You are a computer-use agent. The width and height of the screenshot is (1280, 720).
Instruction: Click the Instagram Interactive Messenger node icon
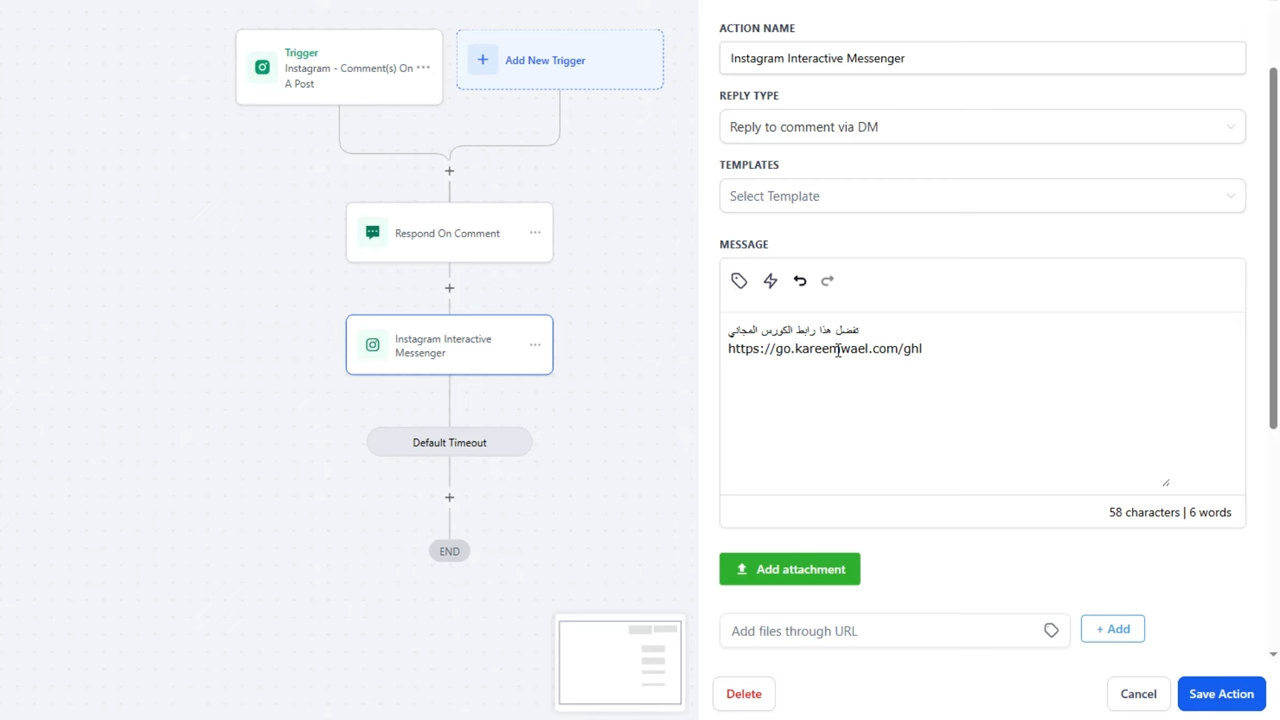(x=372, y=345)
